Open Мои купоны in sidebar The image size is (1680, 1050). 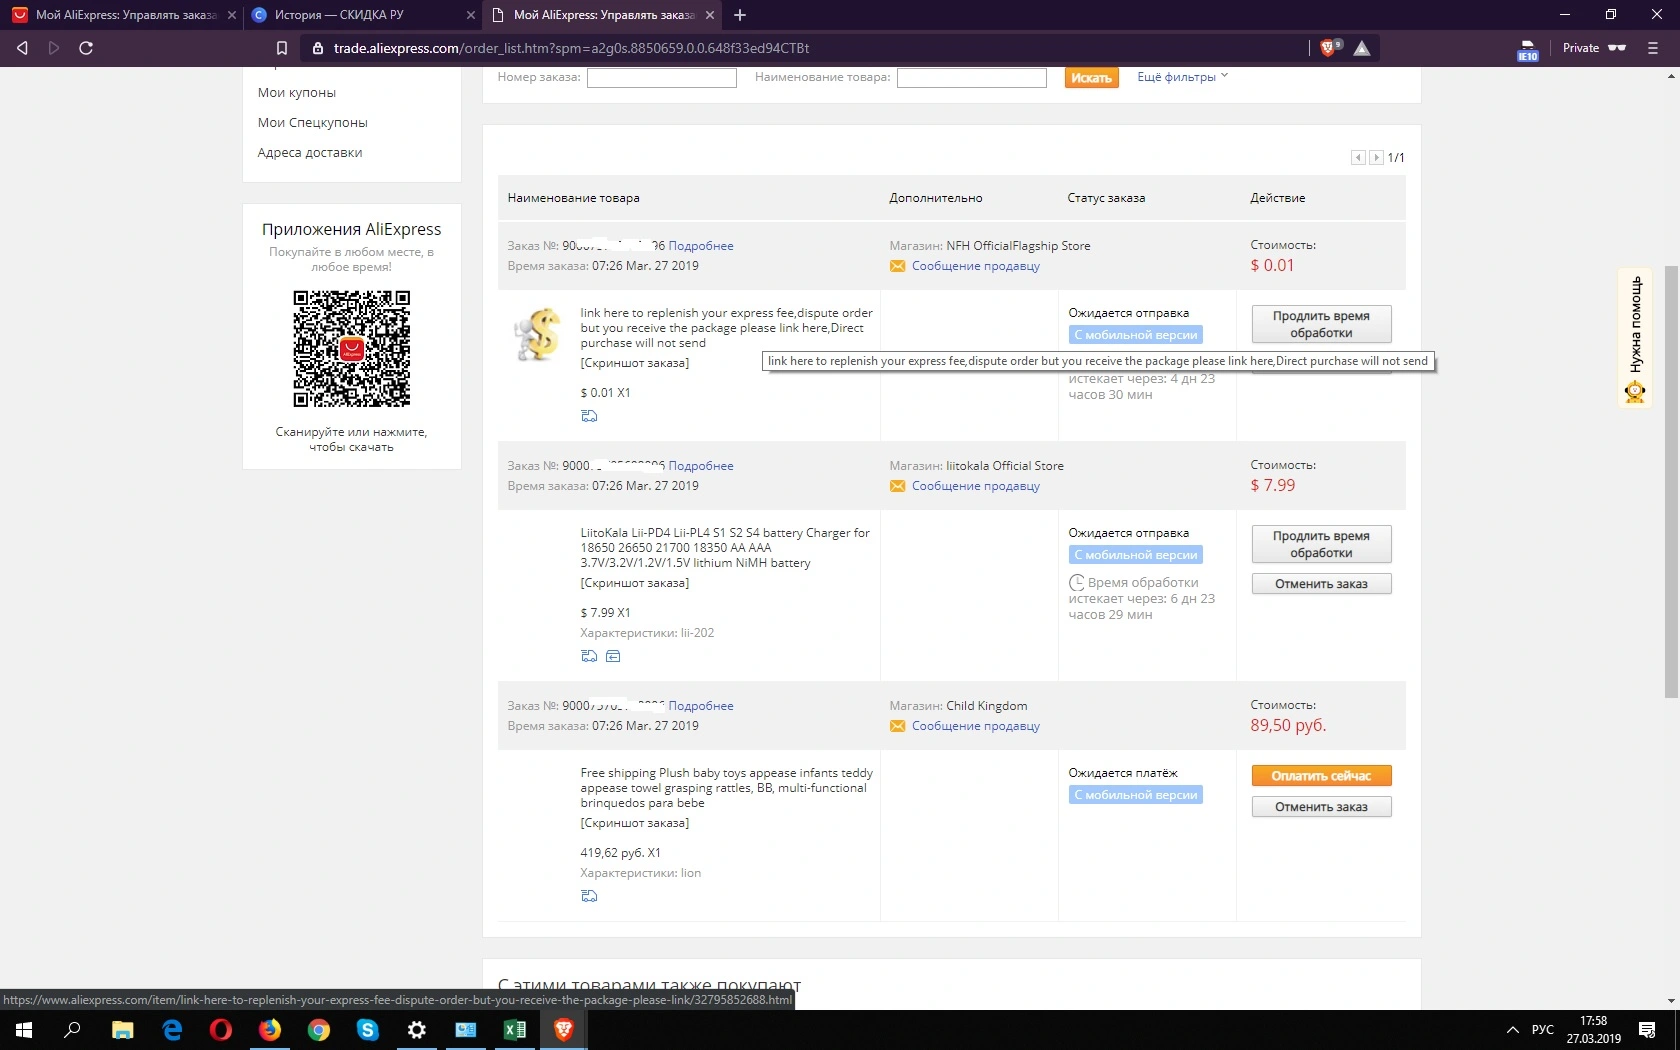(x=297, y=93)
